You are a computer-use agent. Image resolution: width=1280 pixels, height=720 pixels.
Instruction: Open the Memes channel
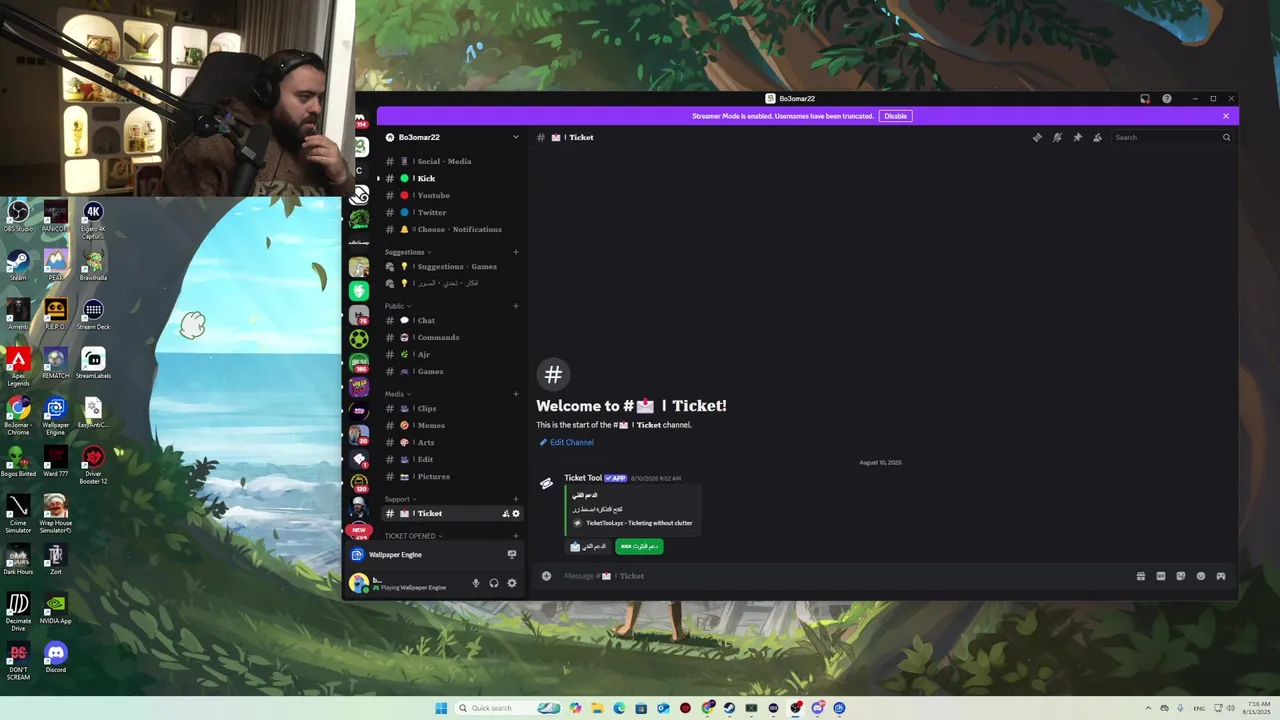pyautogui.click(x=453, y=425)
